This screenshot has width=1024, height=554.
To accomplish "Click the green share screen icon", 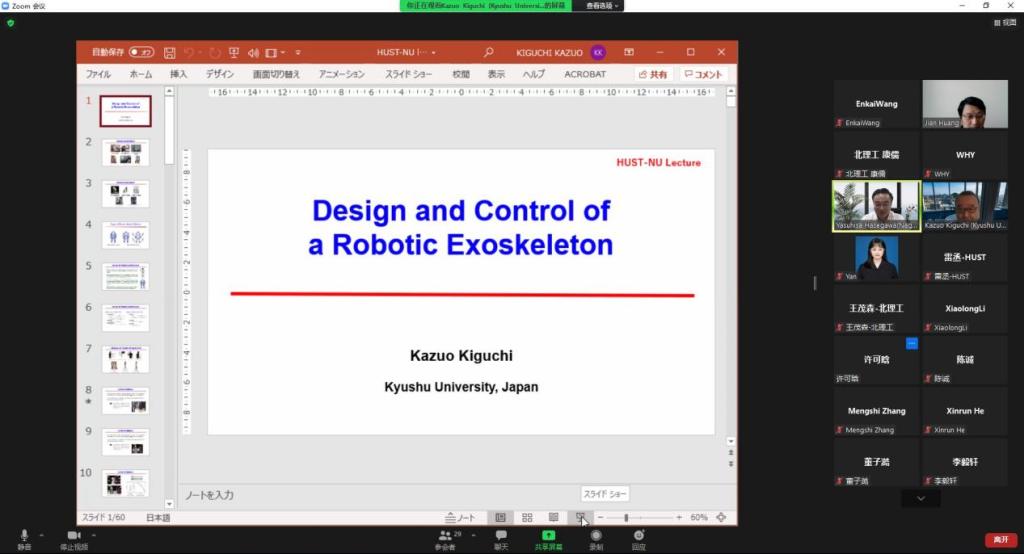I will point(548,536).
